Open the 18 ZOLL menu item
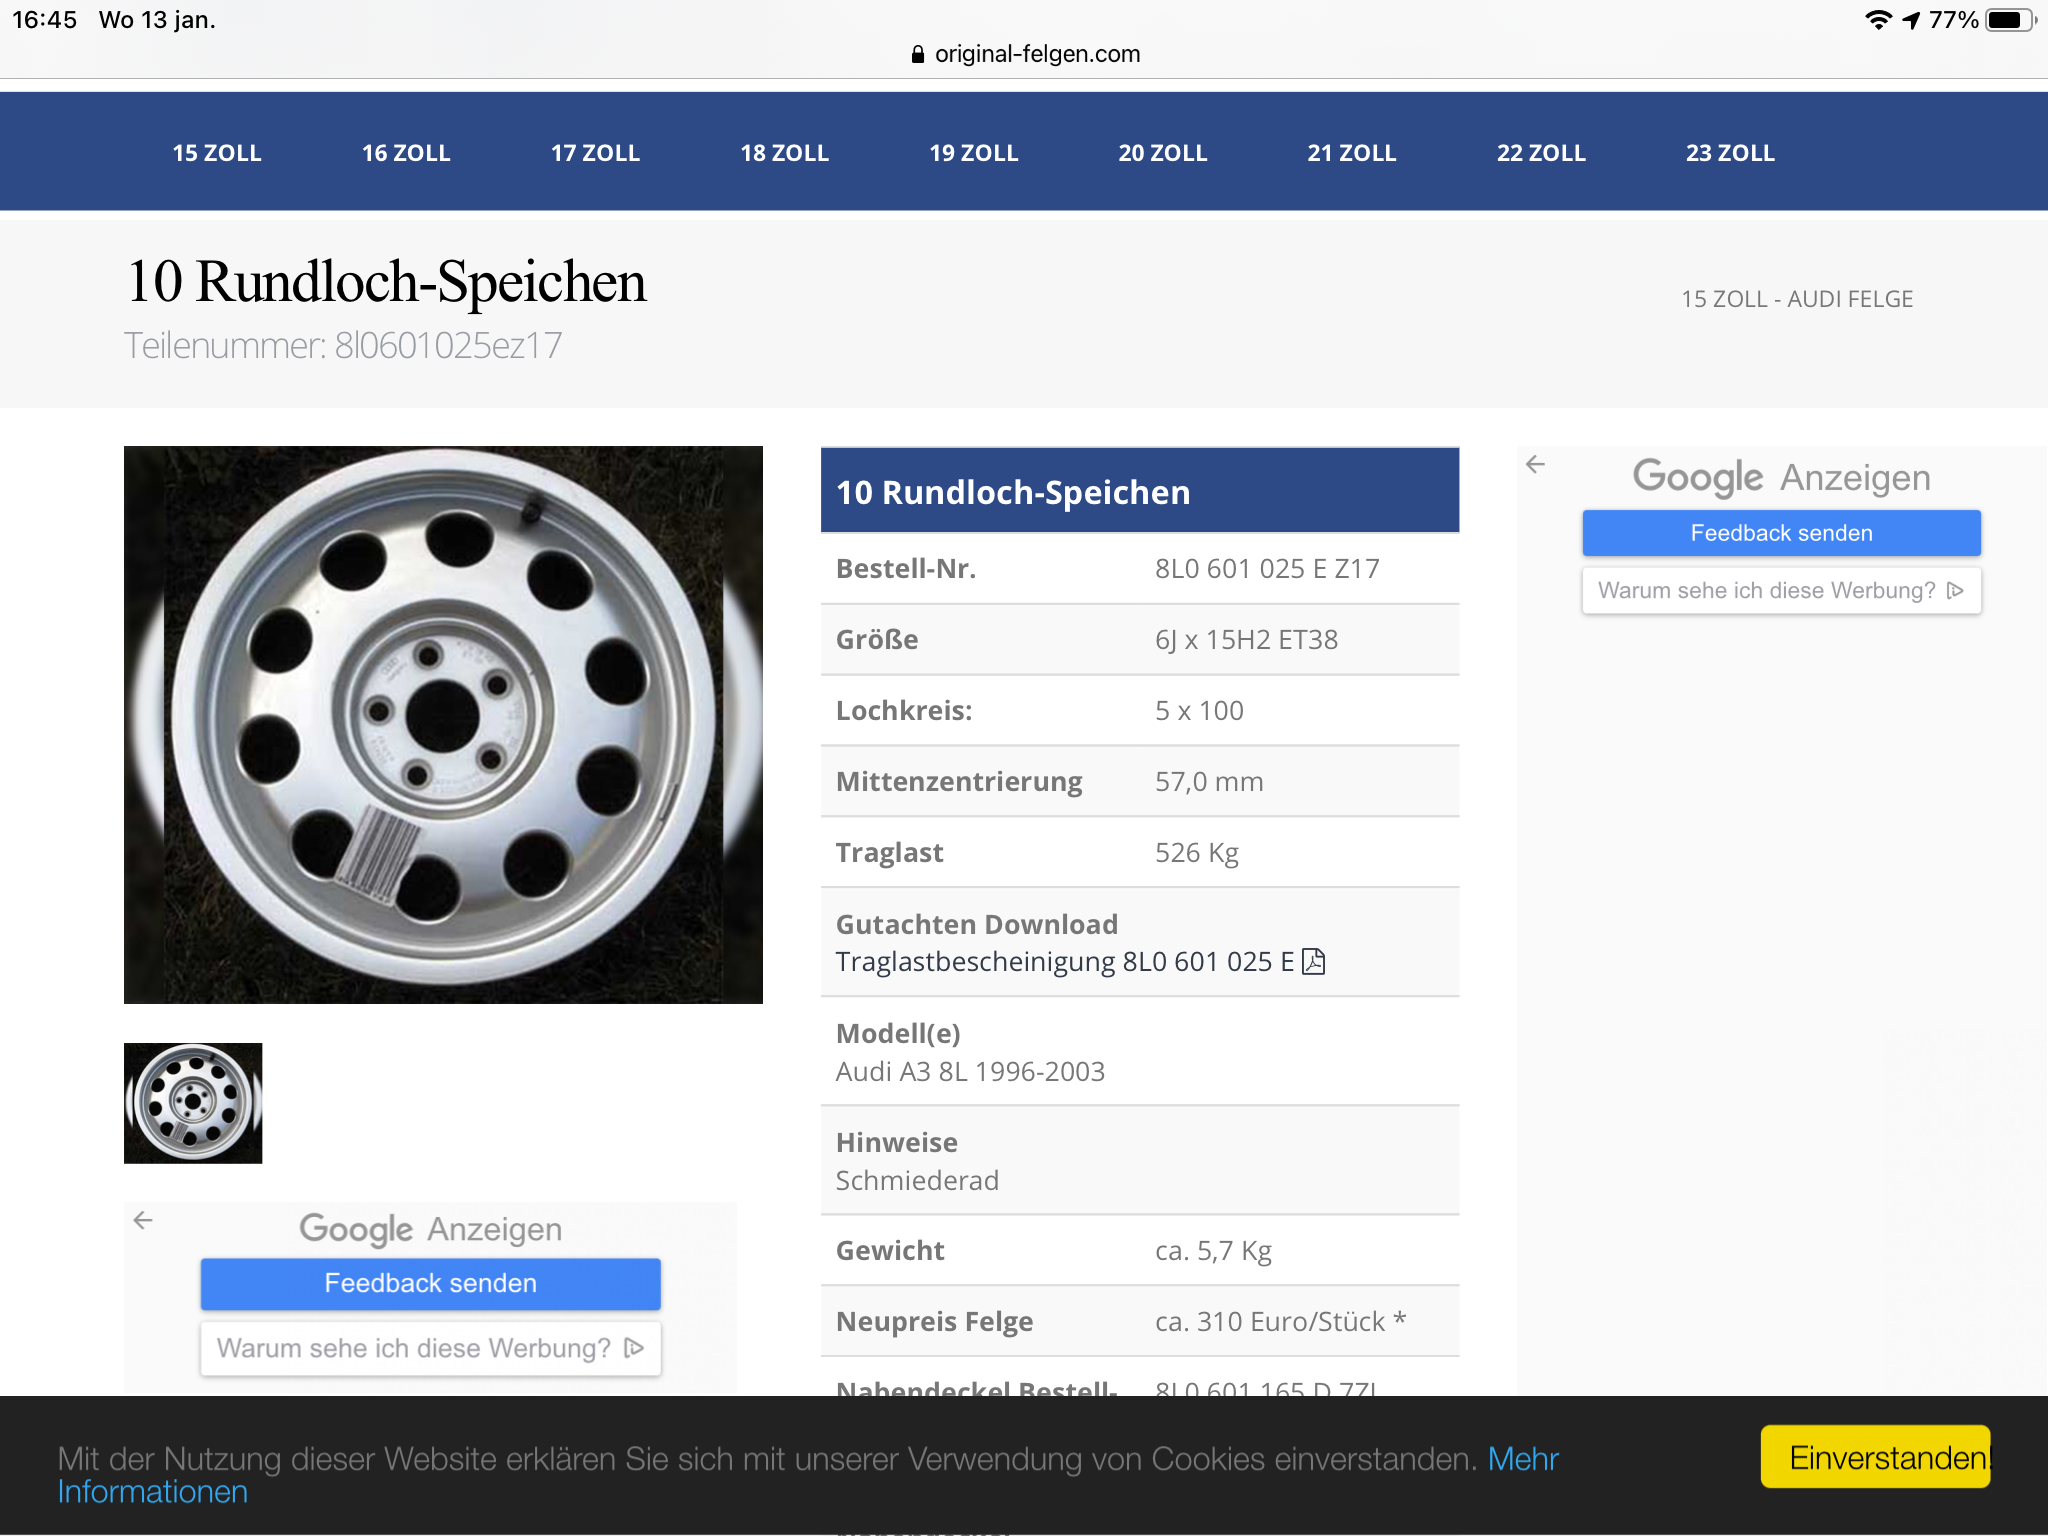This screenshot has height=1536, width=2048. click(x=784, y=153)
